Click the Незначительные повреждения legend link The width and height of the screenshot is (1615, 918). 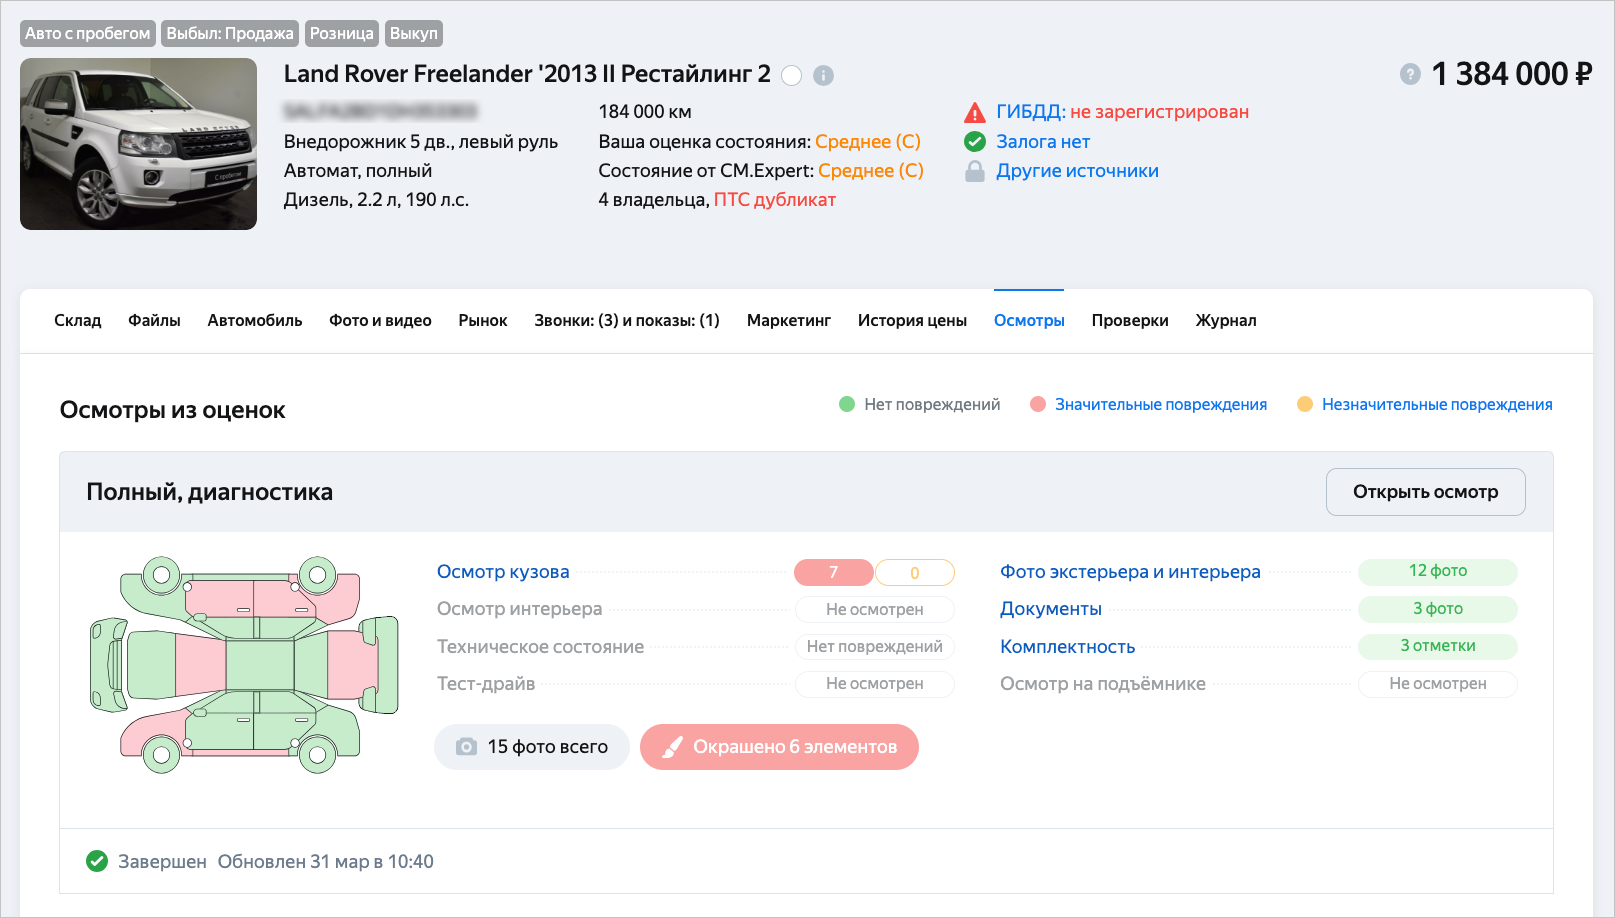point(1437,404)
